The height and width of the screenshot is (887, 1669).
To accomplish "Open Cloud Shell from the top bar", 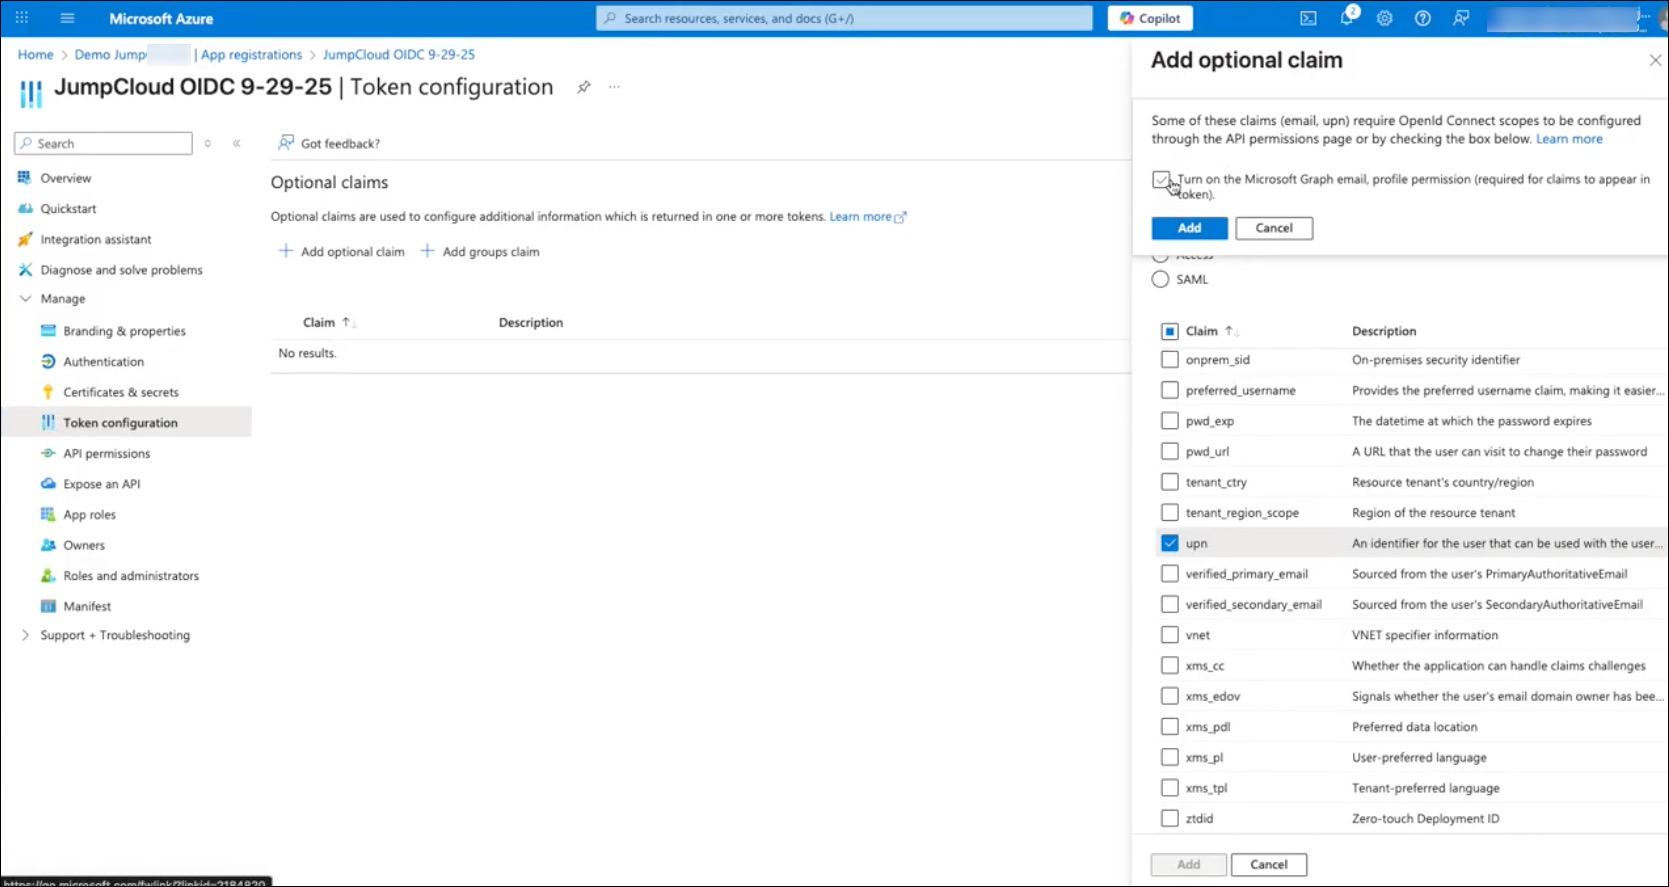I will coord(1308,18).
